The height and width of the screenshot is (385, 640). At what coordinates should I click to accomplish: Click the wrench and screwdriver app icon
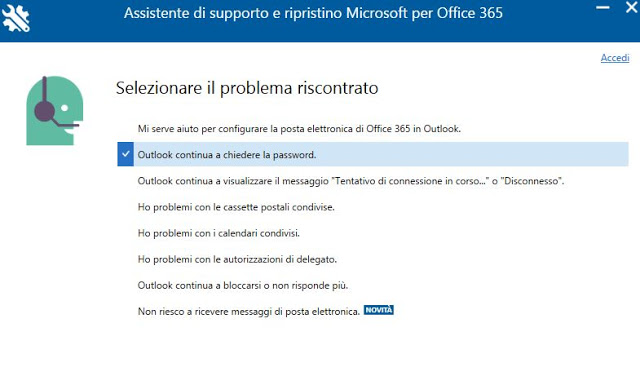16,18
